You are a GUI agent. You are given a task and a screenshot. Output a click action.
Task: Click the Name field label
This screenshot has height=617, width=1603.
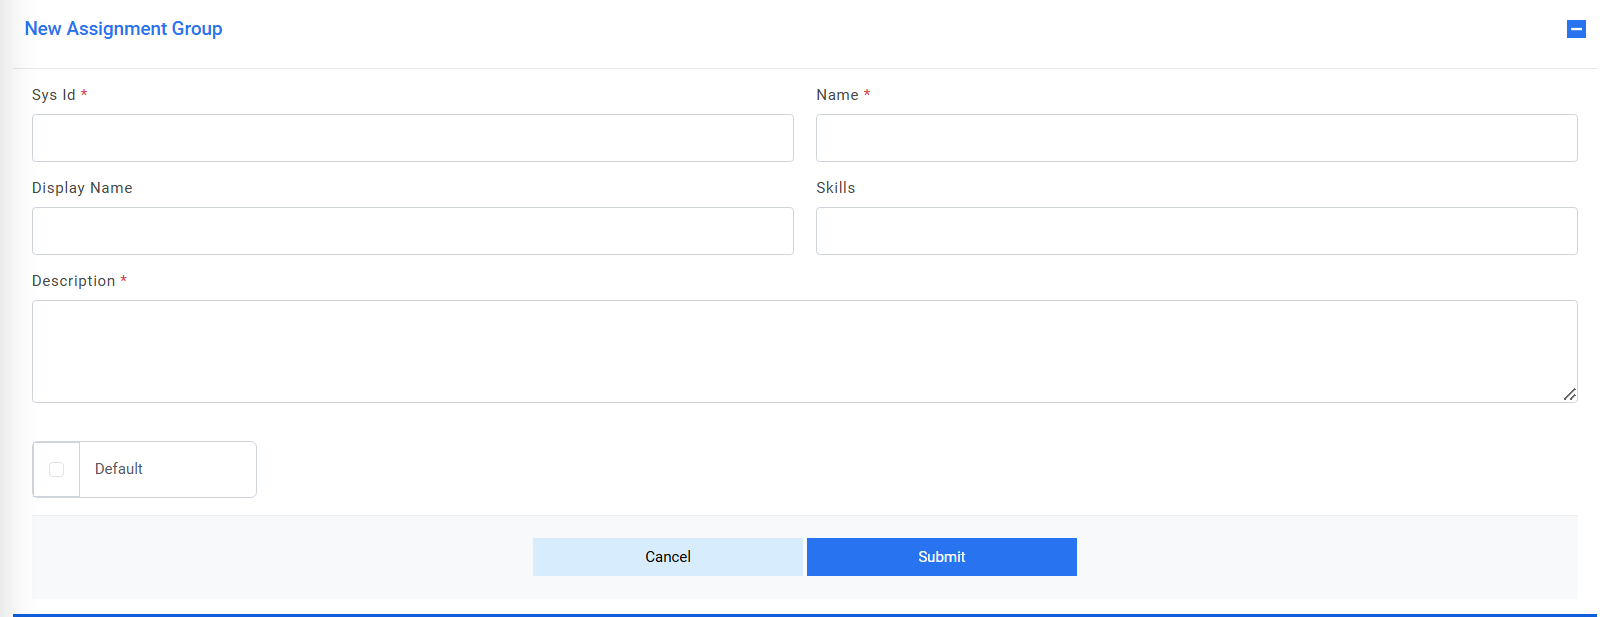click(837, 94)
